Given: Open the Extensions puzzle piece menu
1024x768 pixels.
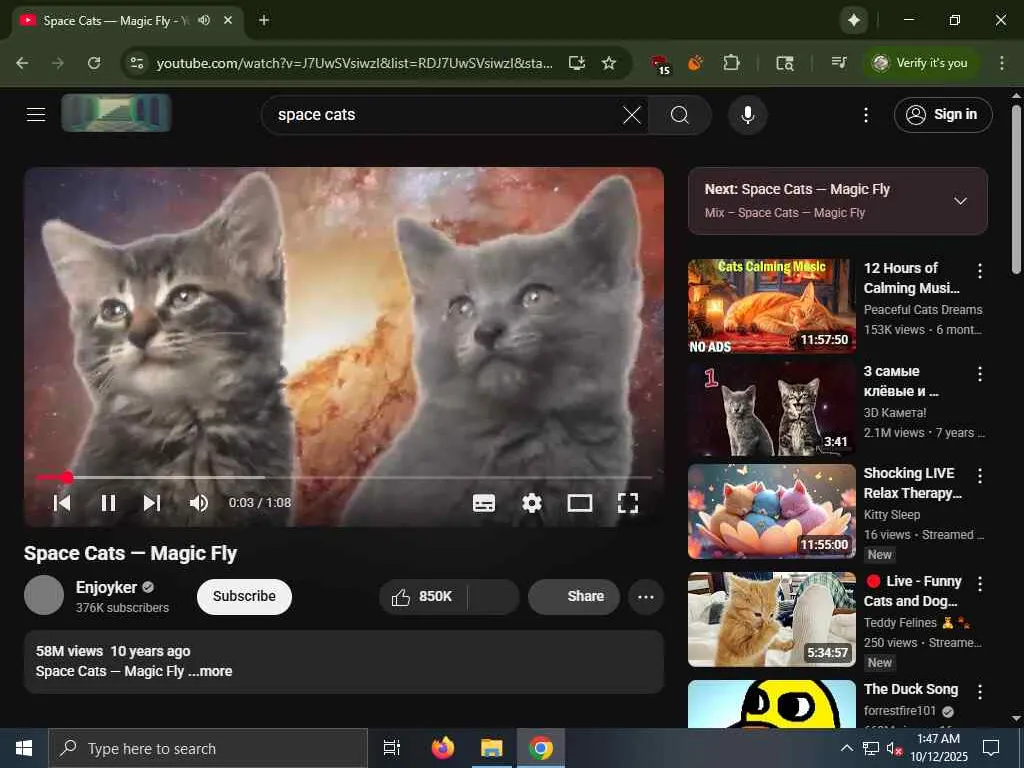Looking at the screenshot, I should click(731, 63).
